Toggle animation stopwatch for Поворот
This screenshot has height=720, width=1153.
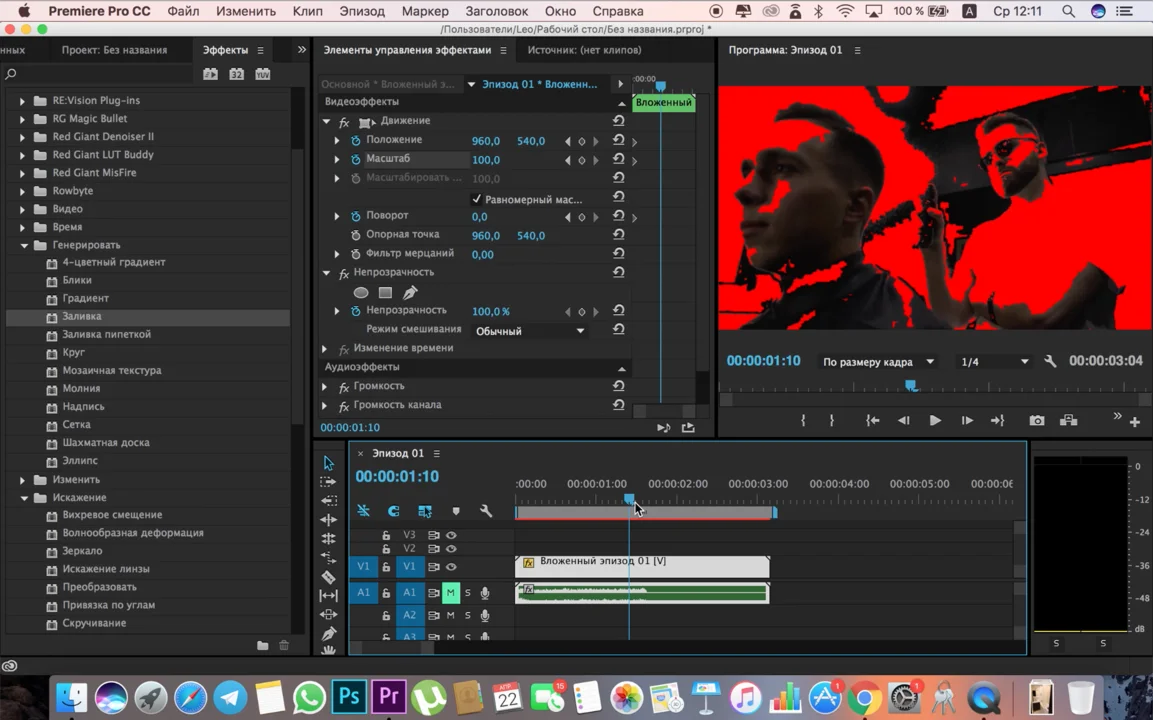pyautogui.click(x=356, y=215)
